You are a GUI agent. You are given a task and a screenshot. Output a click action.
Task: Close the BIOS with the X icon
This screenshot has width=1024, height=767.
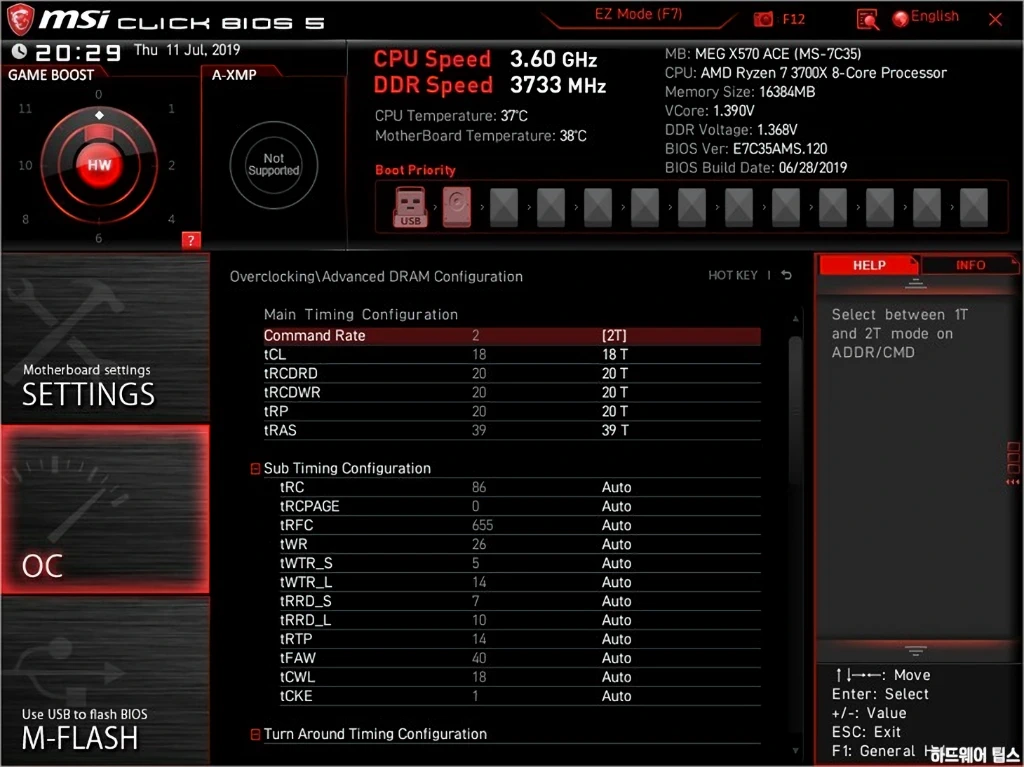[x=995, y=20]
